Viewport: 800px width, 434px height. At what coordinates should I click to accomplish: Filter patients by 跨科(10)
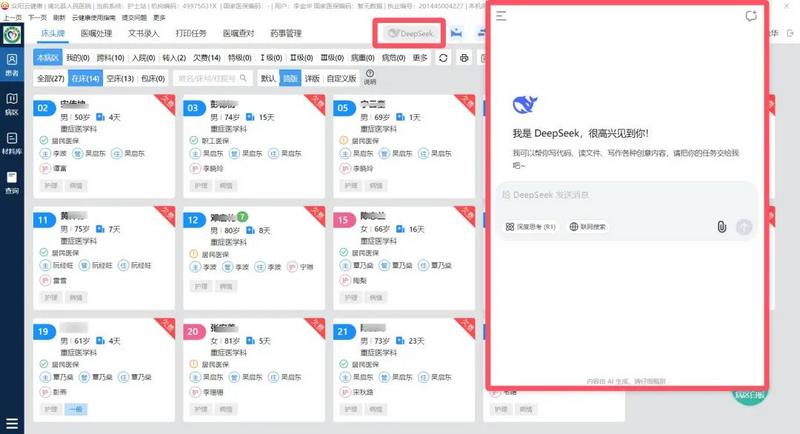111,58
